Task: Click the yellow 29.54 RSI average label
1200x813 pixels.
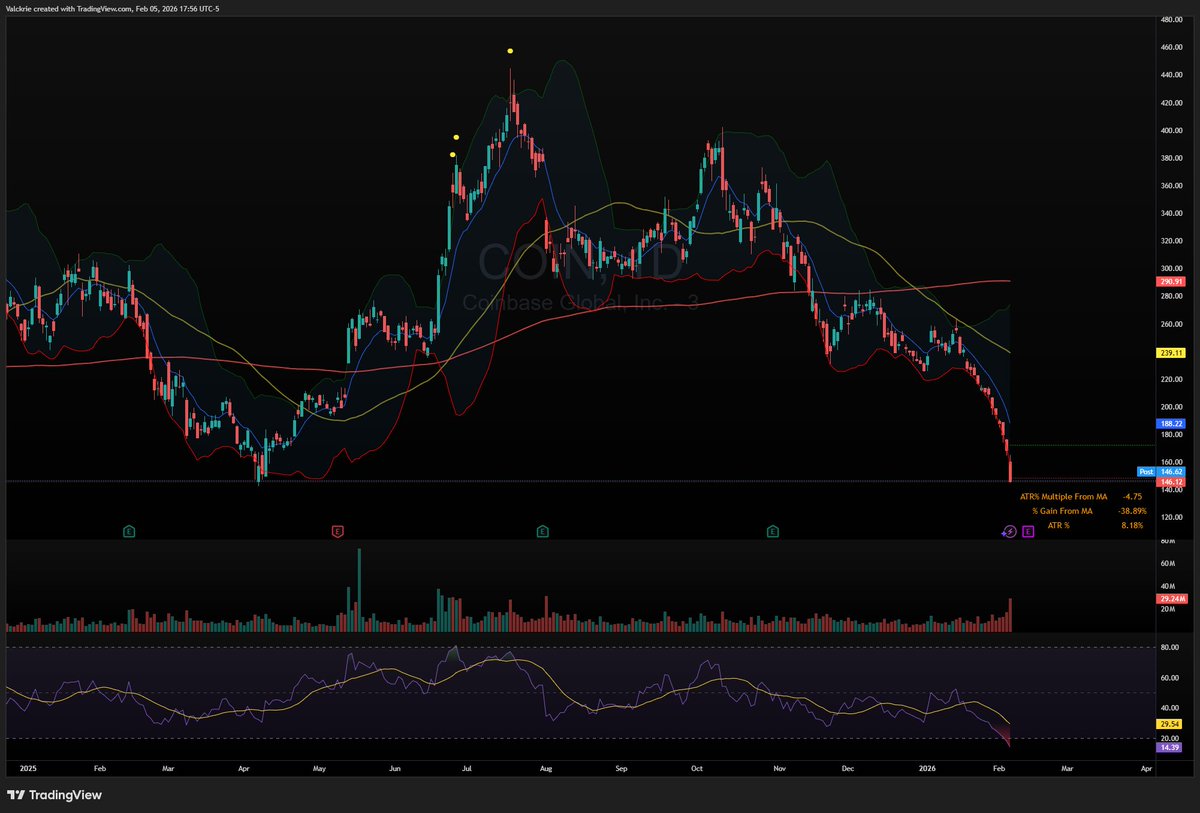Action: click(1169, 723)
